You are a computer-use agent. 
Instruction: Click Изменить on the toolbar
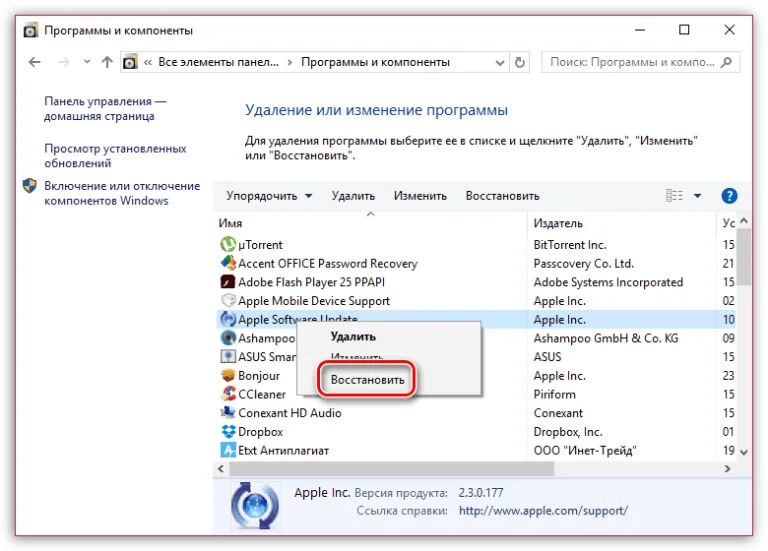[x=420, y=195]
